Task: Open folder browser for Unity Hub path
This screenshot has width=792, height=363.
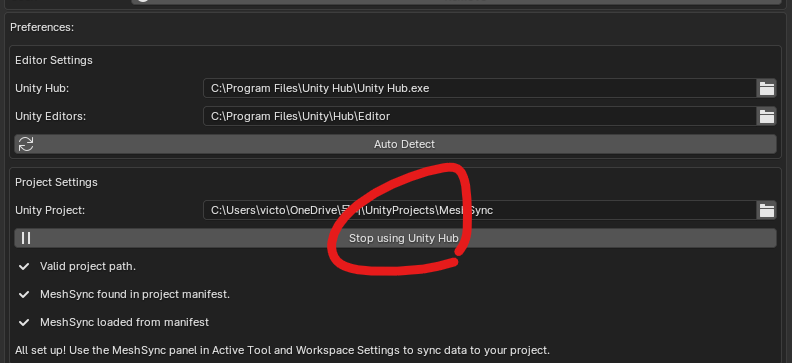Action: [x=767, y=88]
